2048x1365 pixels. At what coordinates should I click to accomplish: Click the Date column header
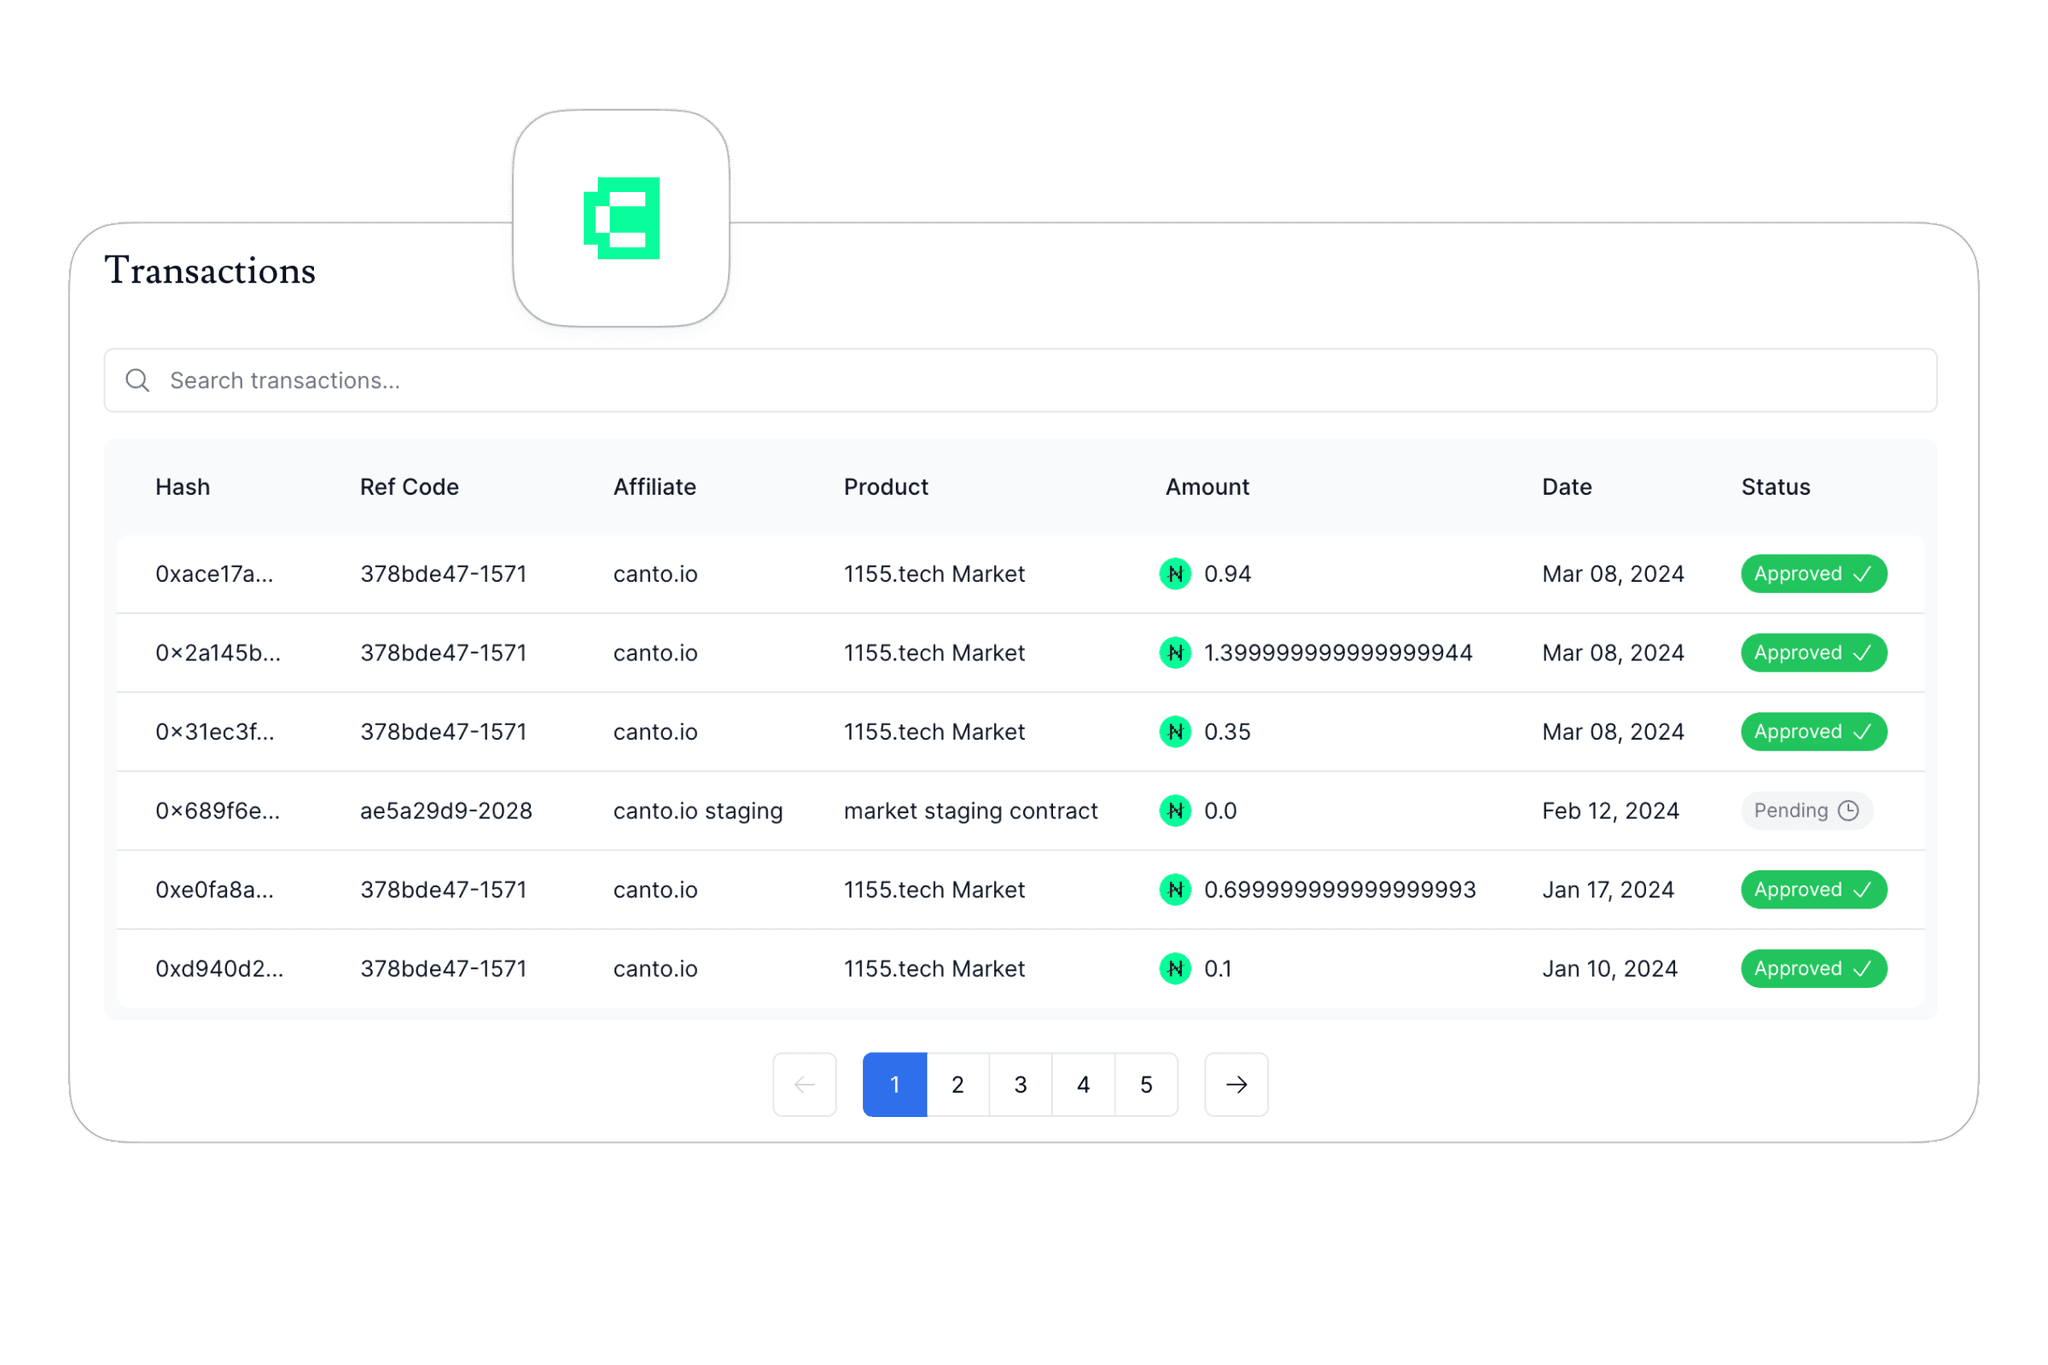coord(1566,487)
